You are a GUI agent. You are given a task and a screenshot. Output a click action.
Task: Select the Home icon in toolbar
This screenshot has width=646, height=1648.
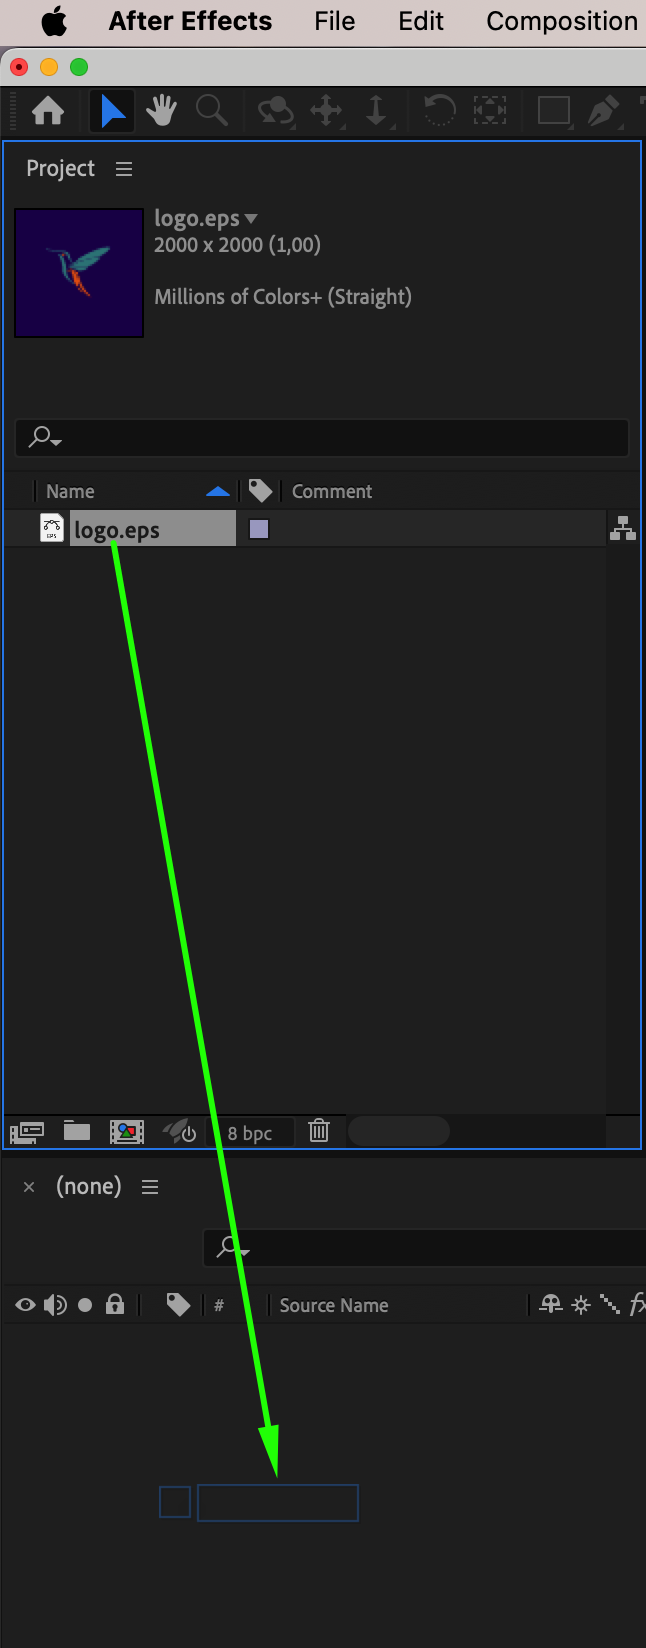pos(48,111)
